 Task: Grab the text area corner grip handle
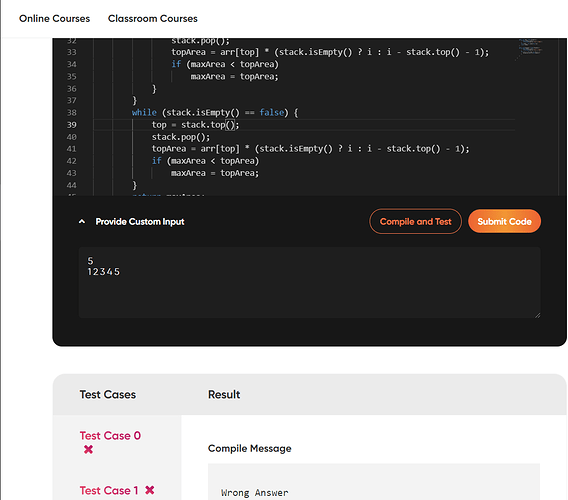point(537,315)
